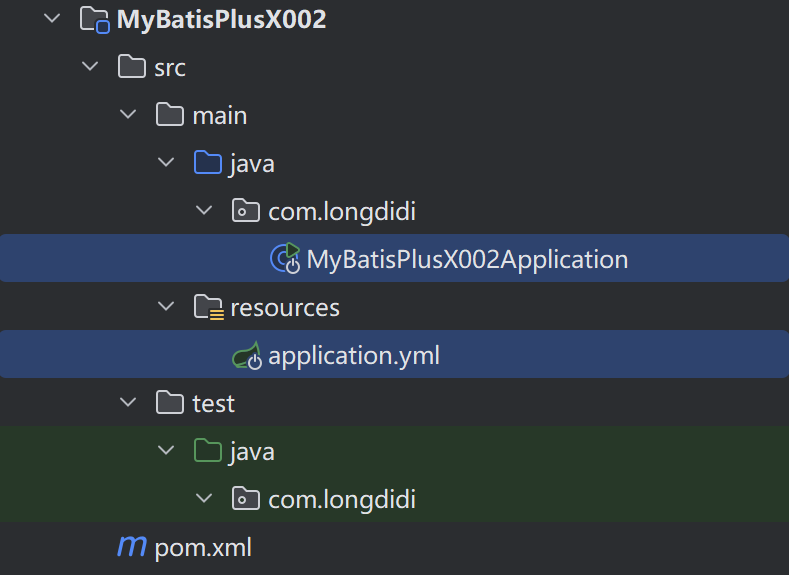Select the java label under main
The image size is (789, 575).
pos(252,164)
